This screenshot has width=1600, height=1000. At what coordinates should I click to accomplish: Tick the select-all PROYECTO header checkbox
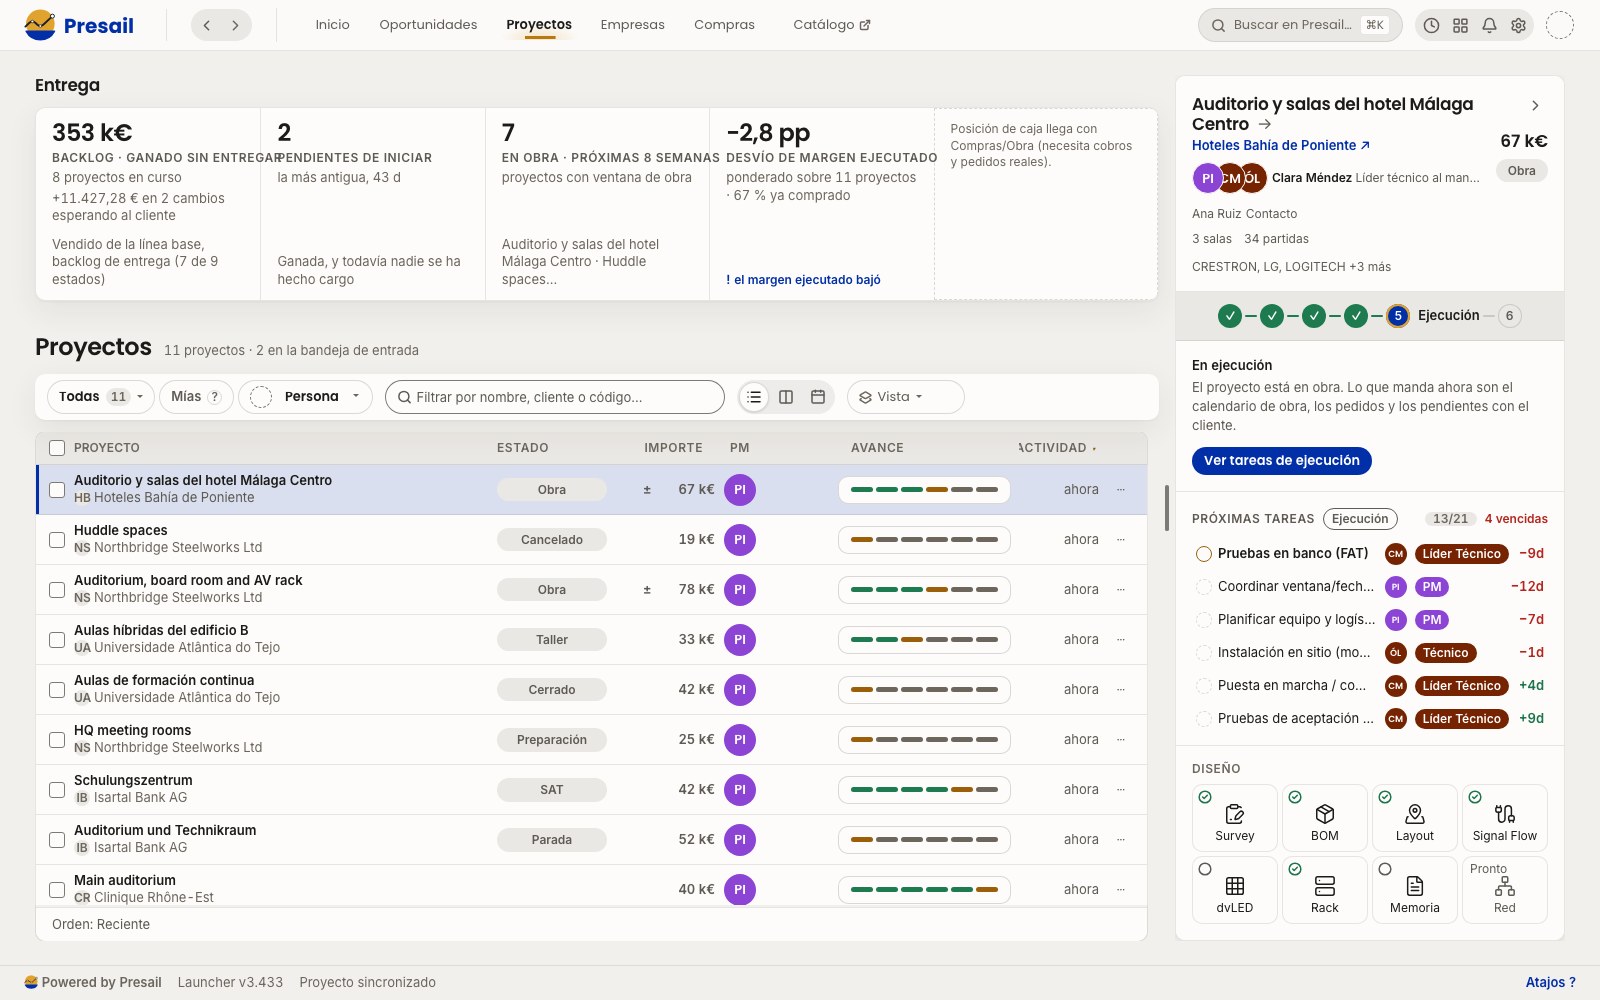coord(57,448)
